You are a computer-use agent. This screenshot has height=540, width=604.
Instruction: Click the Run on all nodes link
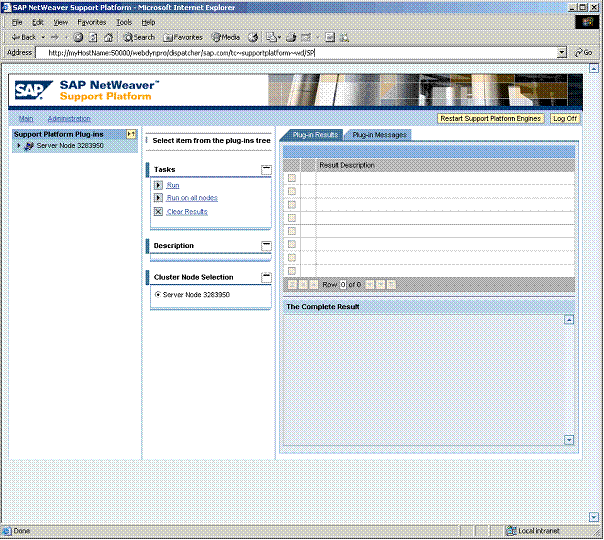(x=192, y=198)
